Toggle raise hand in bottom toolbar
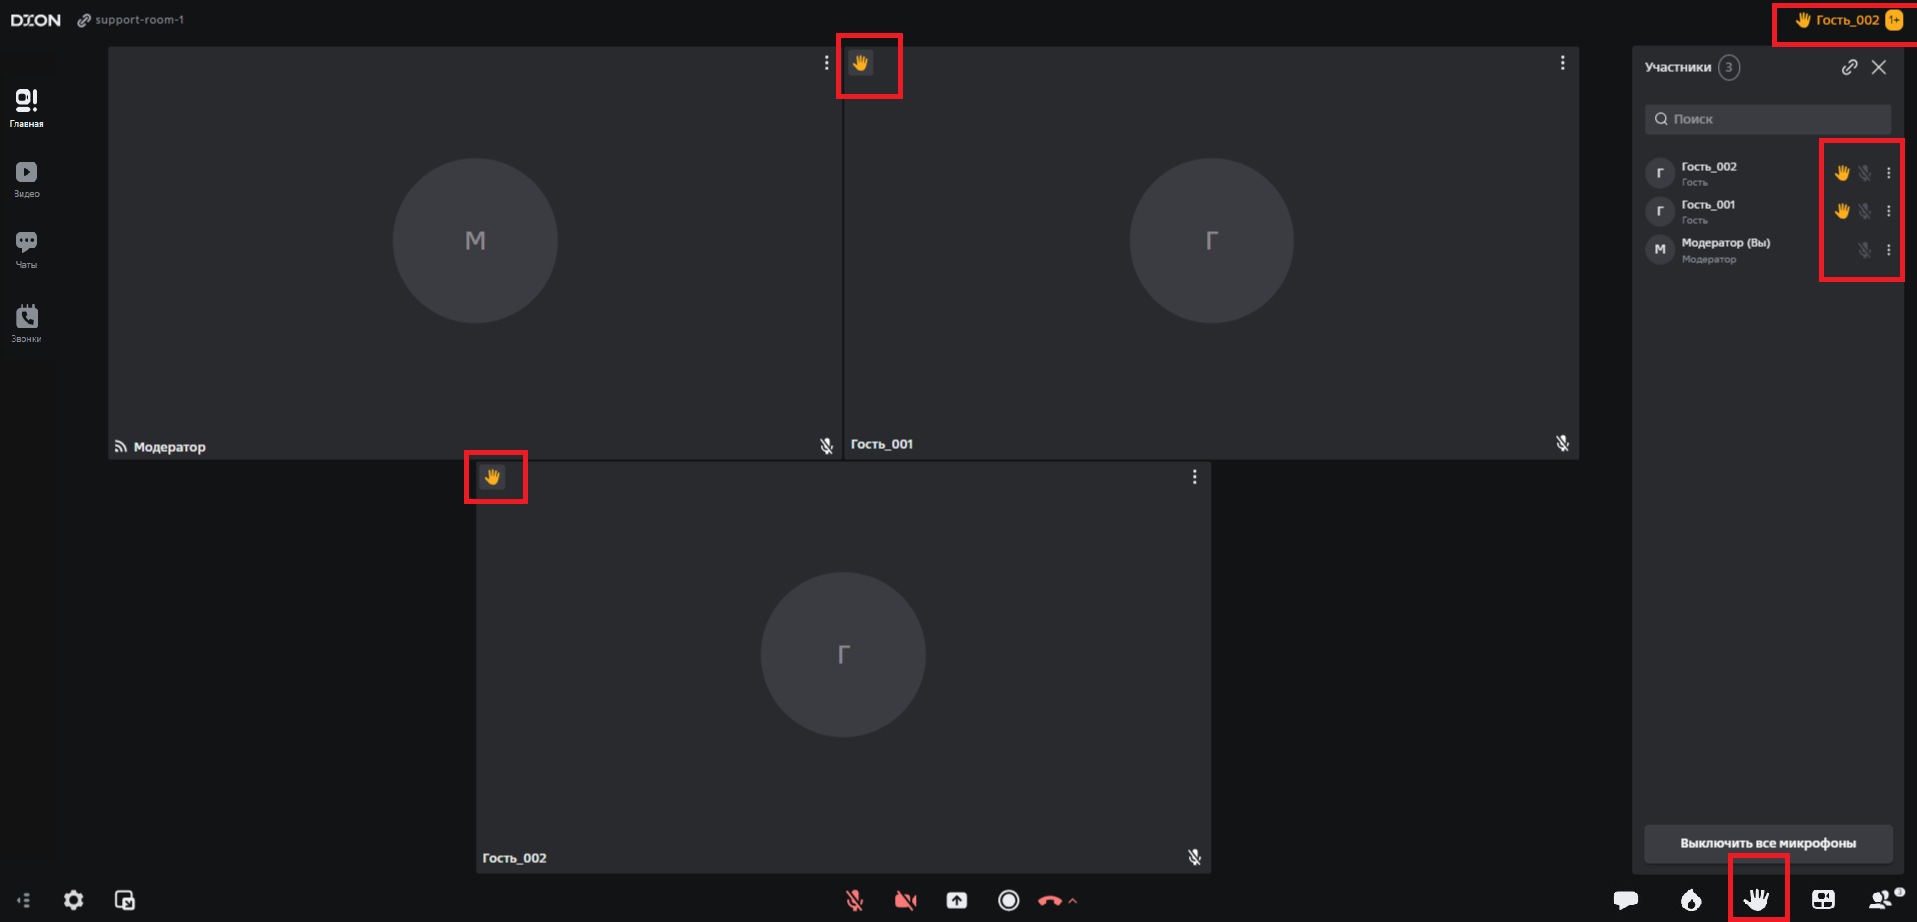Screen dimensions: 1917x922 point(1757,900)
